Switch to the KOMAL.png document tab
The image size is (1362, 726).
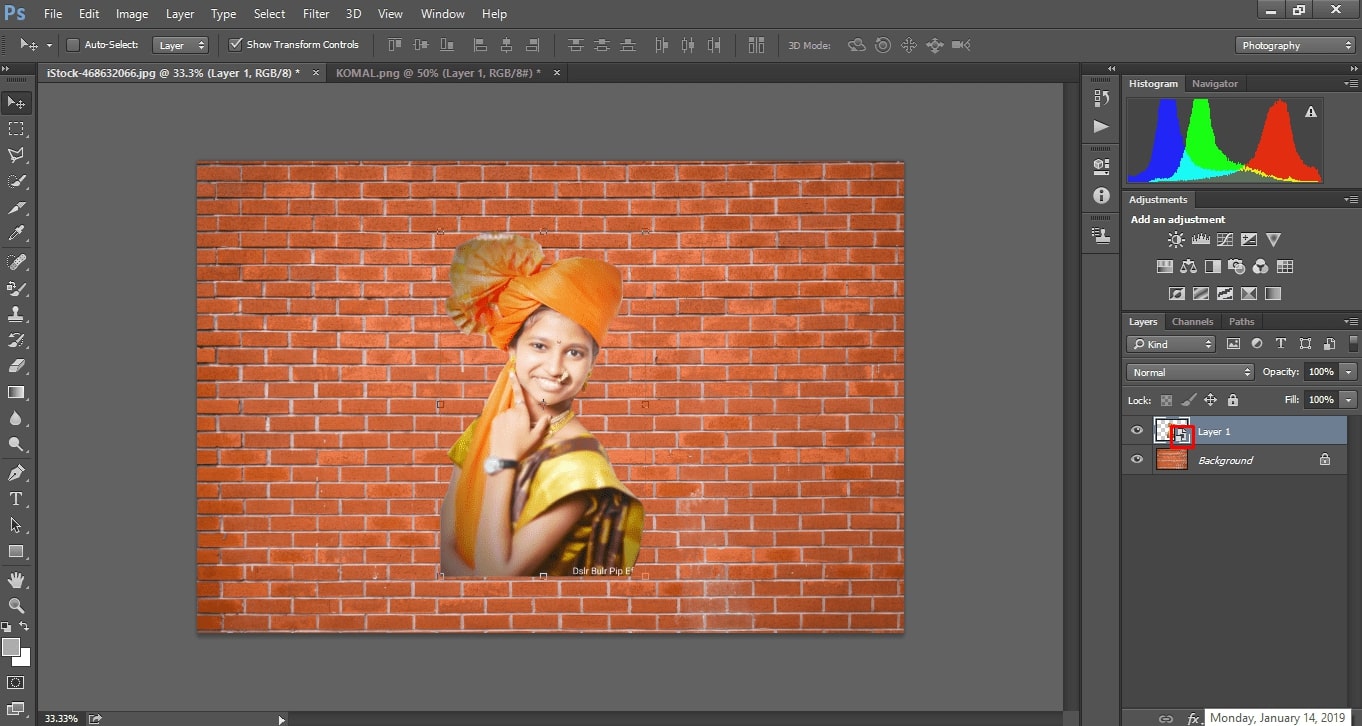point(437,73)
